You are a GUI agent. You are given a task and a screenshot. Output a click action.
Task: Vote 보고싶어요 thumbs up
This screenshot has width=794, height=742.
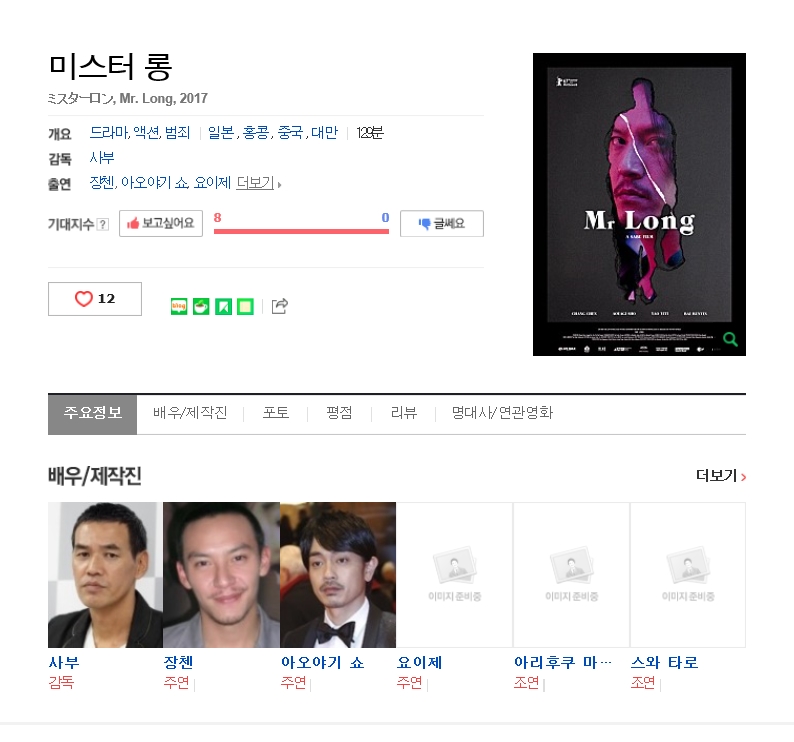[x=161, y=223]
